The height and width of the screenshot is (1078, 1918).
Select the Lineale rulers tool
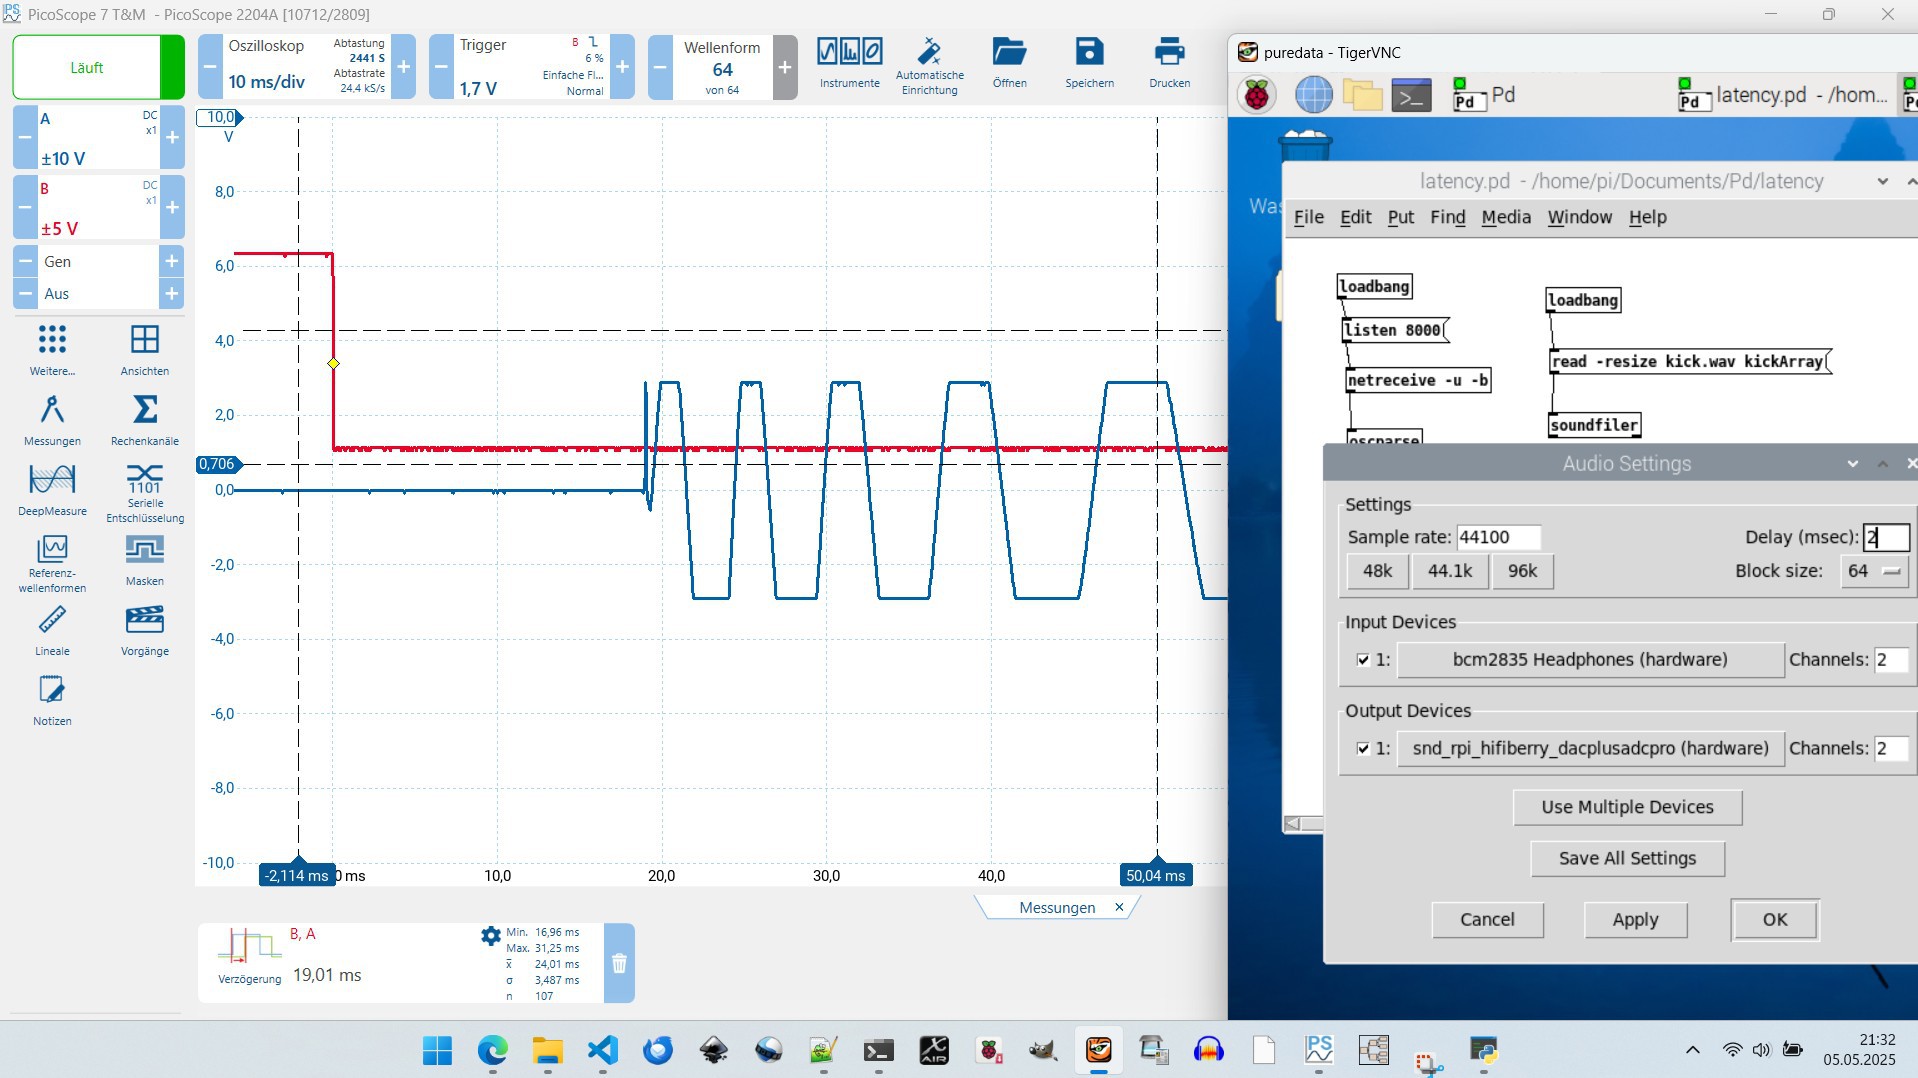[x=52, y=629]
